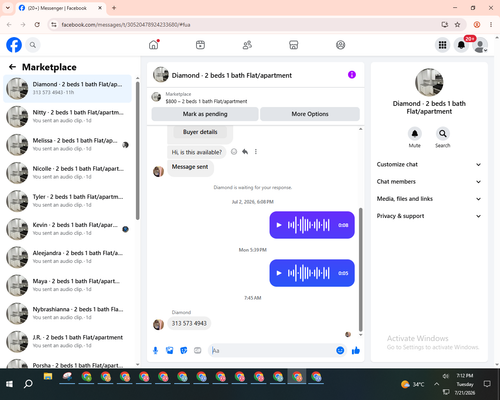
Task: Select the Messenger | Facebook tab
Action: point(61,8)
